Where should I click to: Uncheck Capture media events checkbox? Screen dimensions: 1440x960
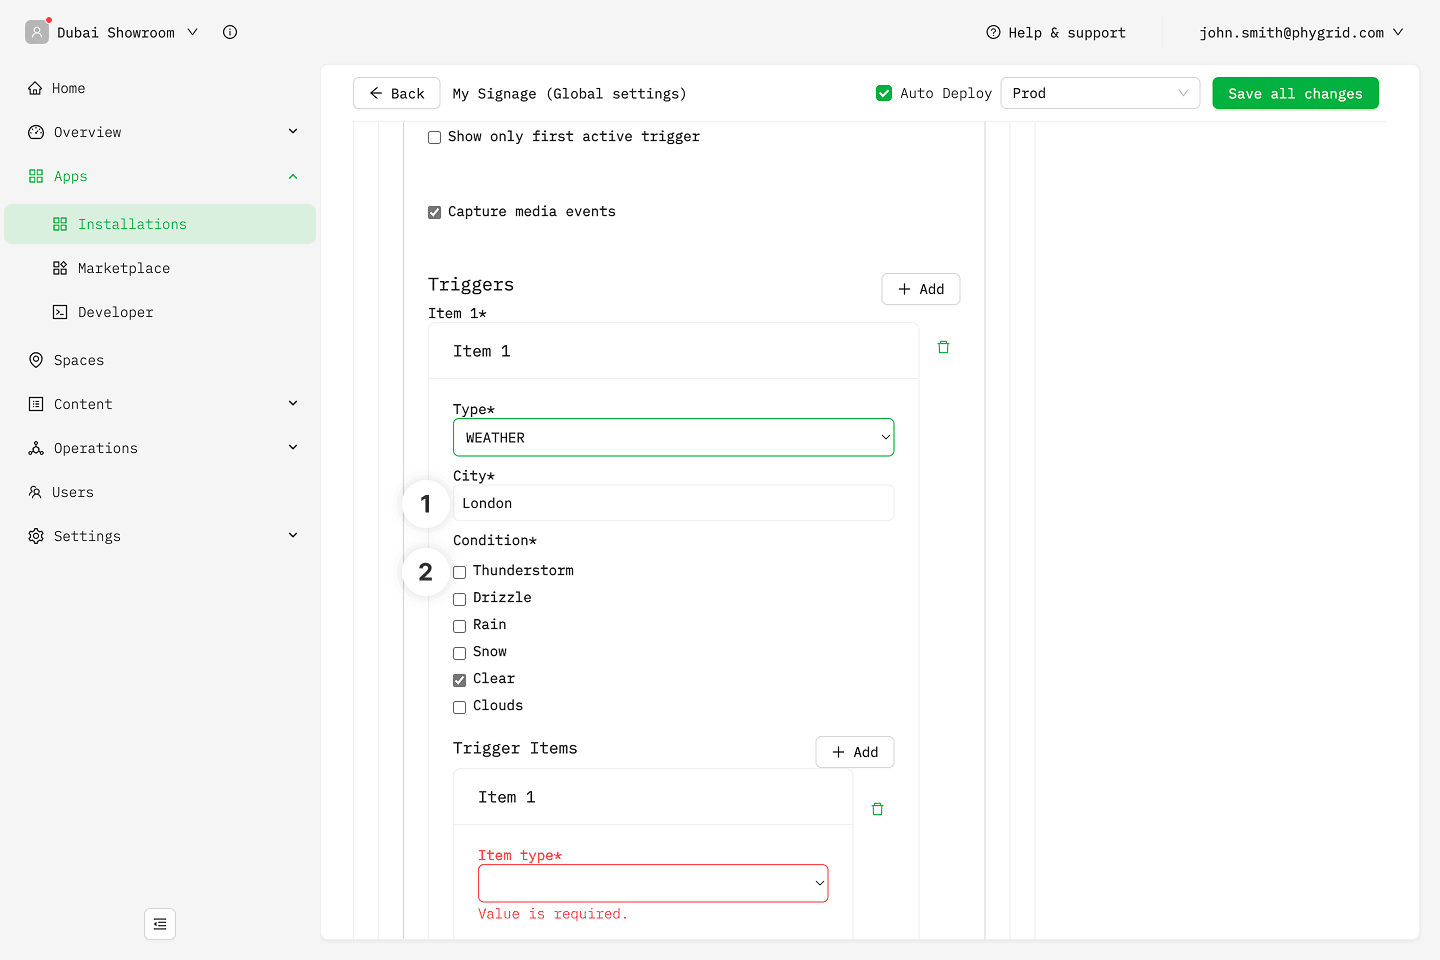pos(435,212)
